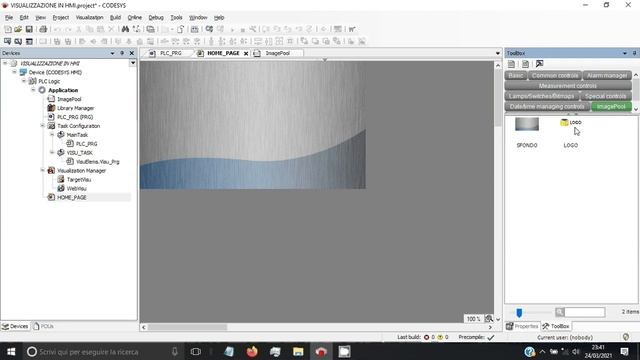Select the Date/time managing controls category
This screenshot has width=640, height=360.
click(547, 107)
